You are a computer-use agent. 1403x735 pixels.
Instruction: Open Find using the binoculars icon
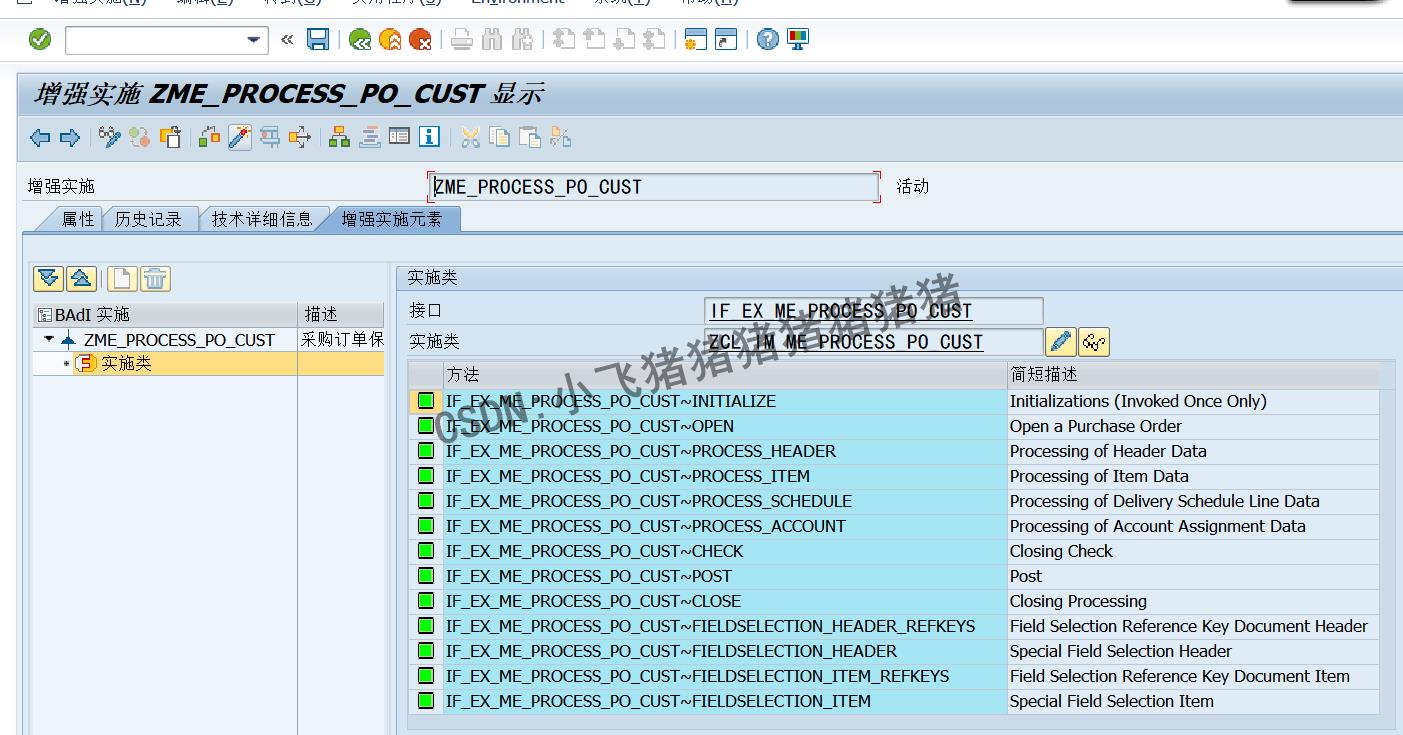point(491,40)
